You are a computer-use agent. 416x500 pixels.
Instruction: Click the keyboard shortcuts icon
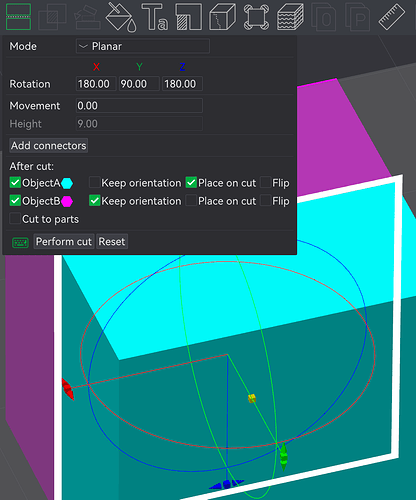[x=20, y=242]
